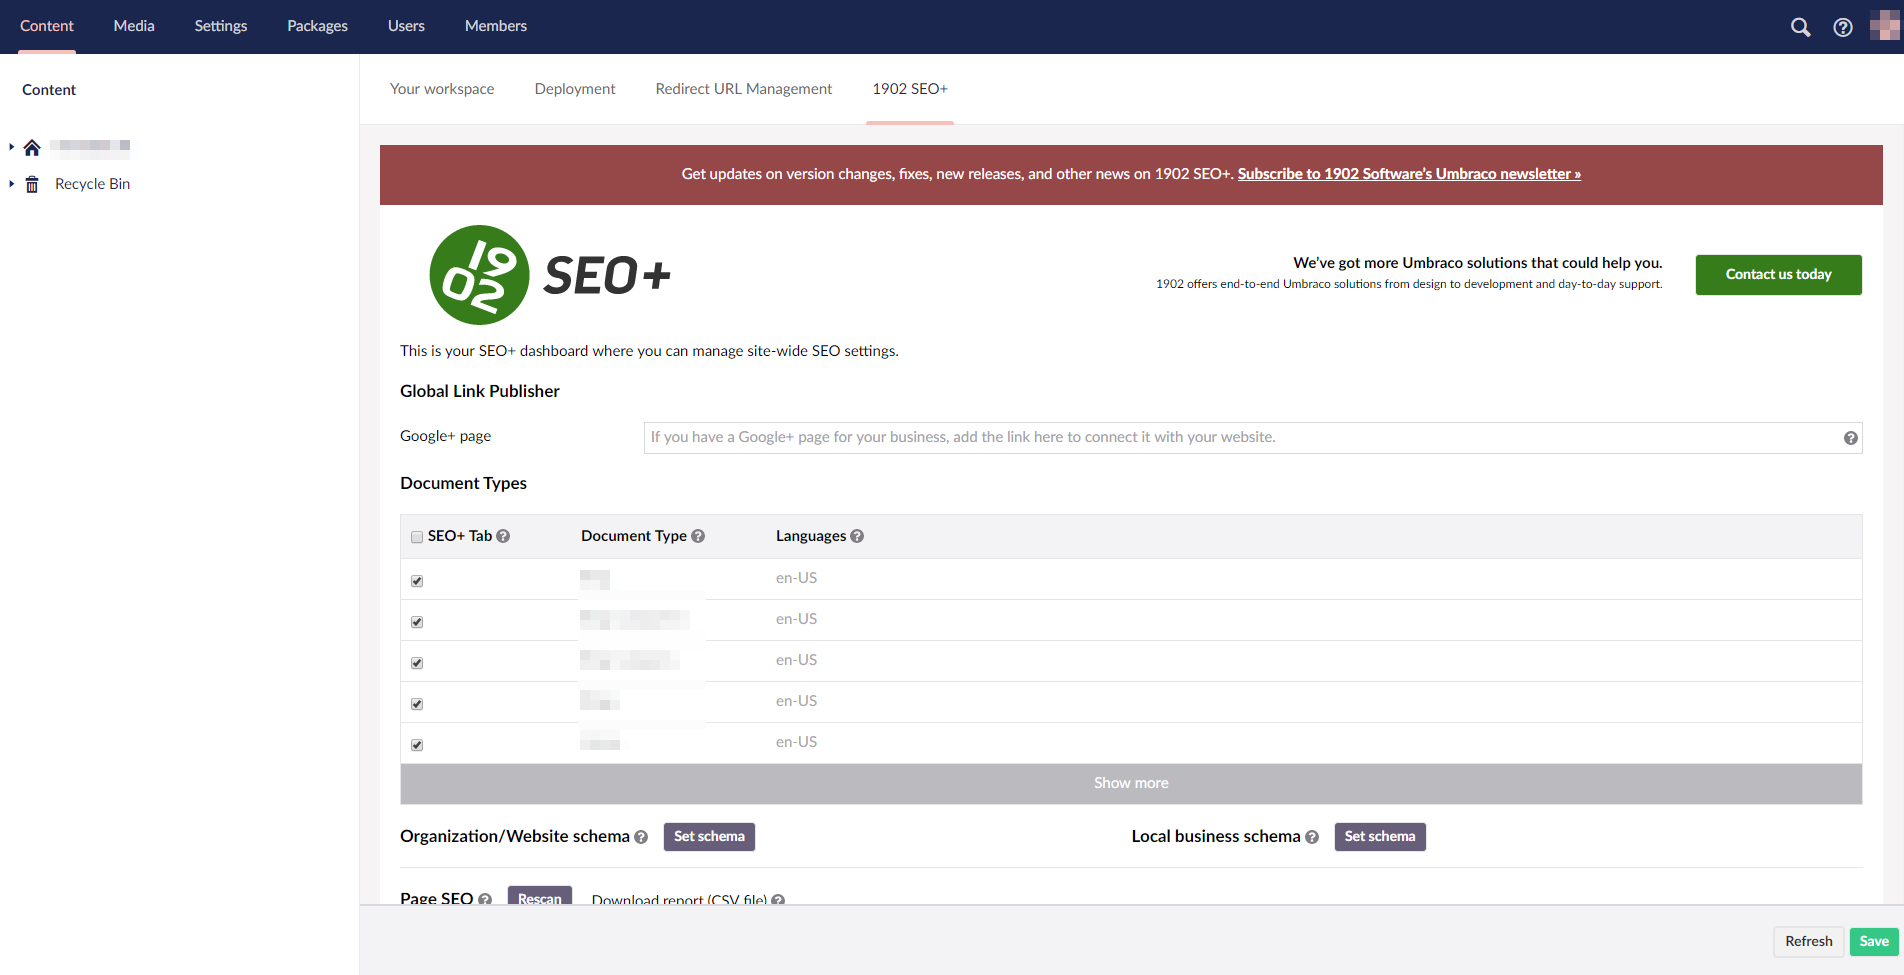Show help tooltip for Document Type column
Viewport: 1904px width, 975px height.
(698, 536)
